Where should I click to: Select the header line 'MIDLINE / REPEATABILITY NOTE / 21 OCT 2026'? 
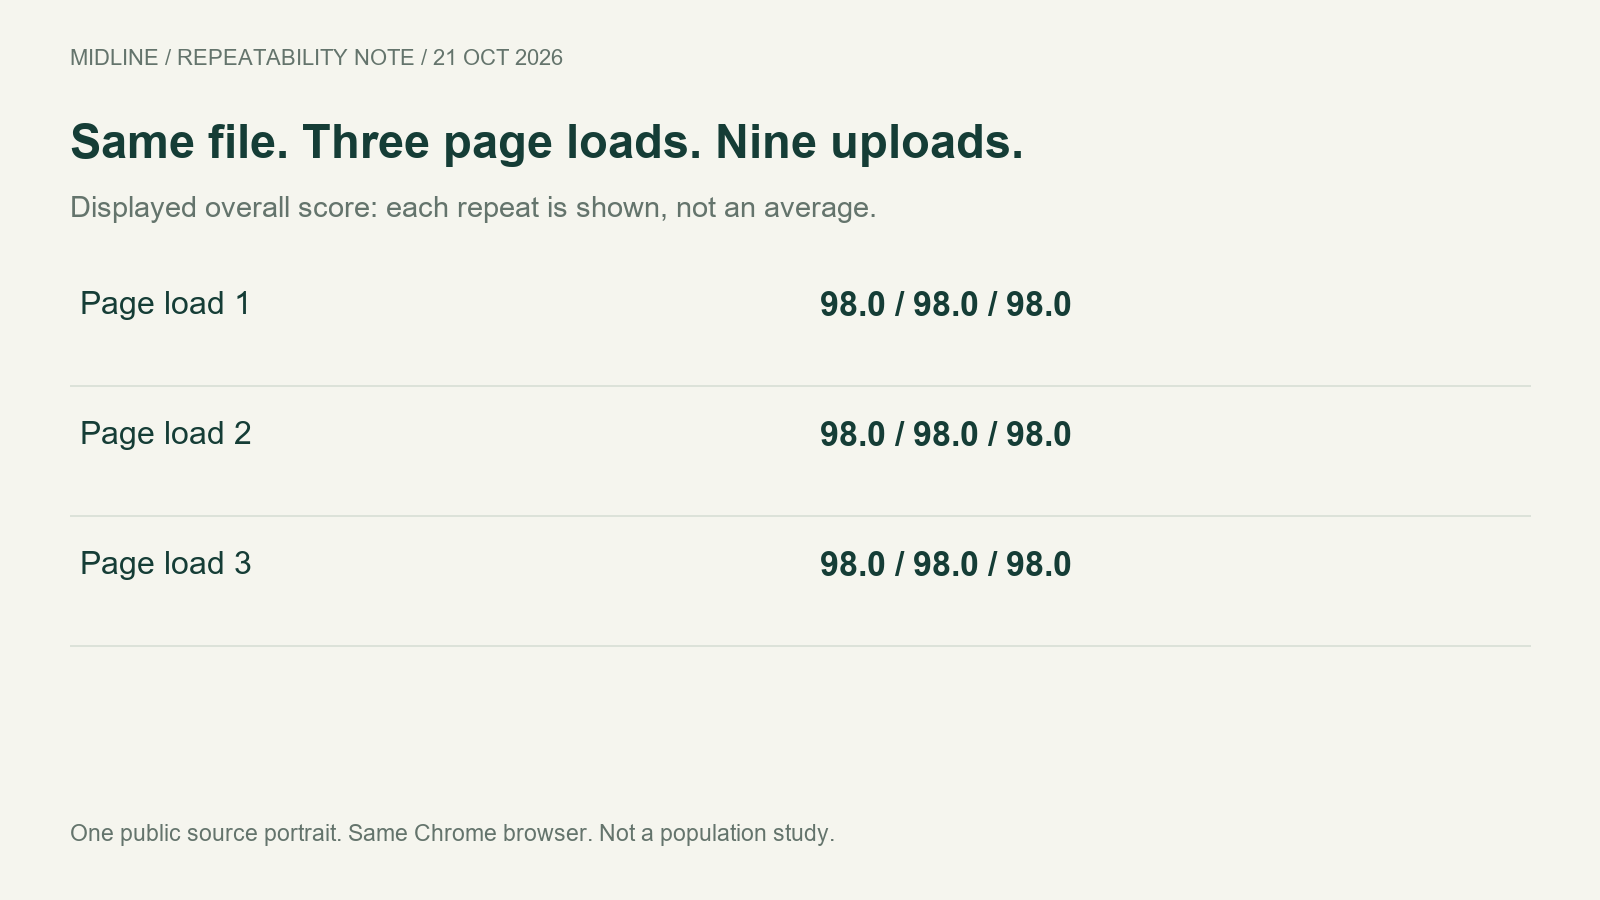(x=316, y=58)
